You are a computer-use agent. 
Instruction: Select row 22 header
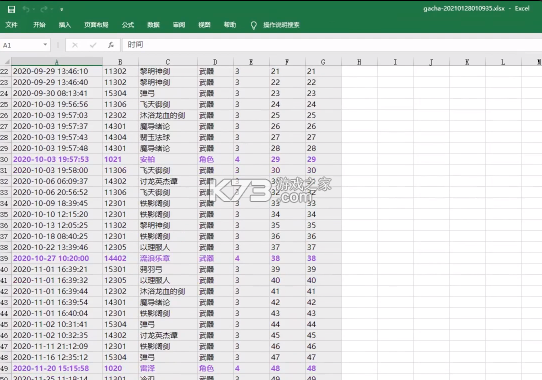[x=5, y=71]
